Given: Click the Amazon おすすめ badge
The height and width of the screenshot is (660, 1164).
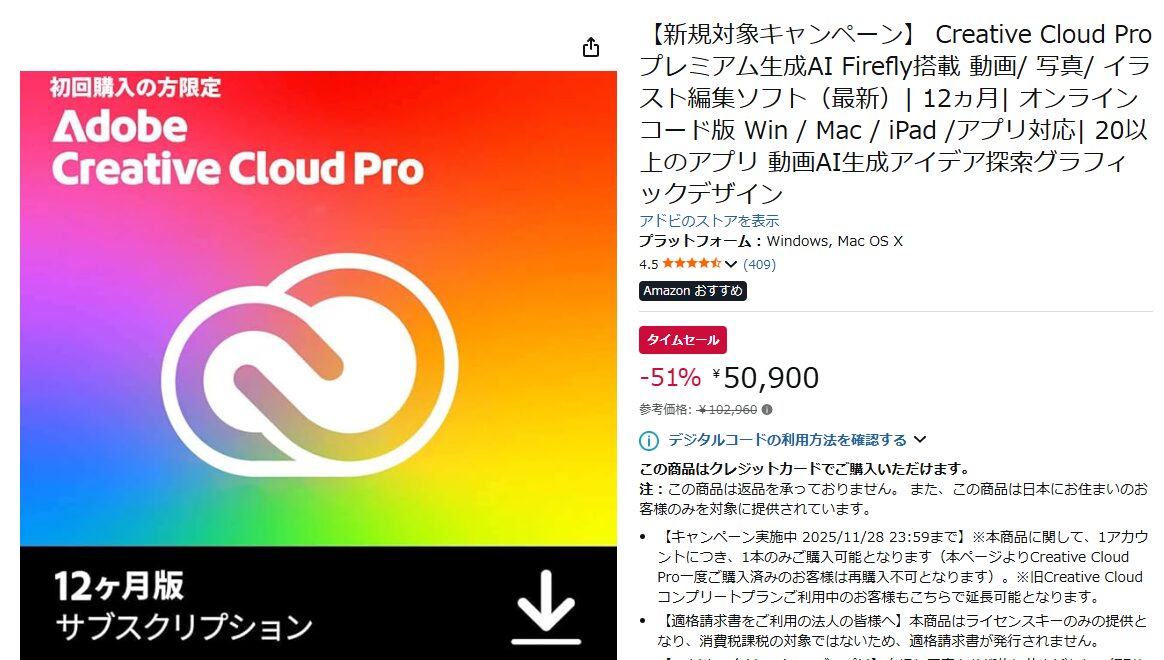Looking at the screenshot, I should tap(693, 291).
